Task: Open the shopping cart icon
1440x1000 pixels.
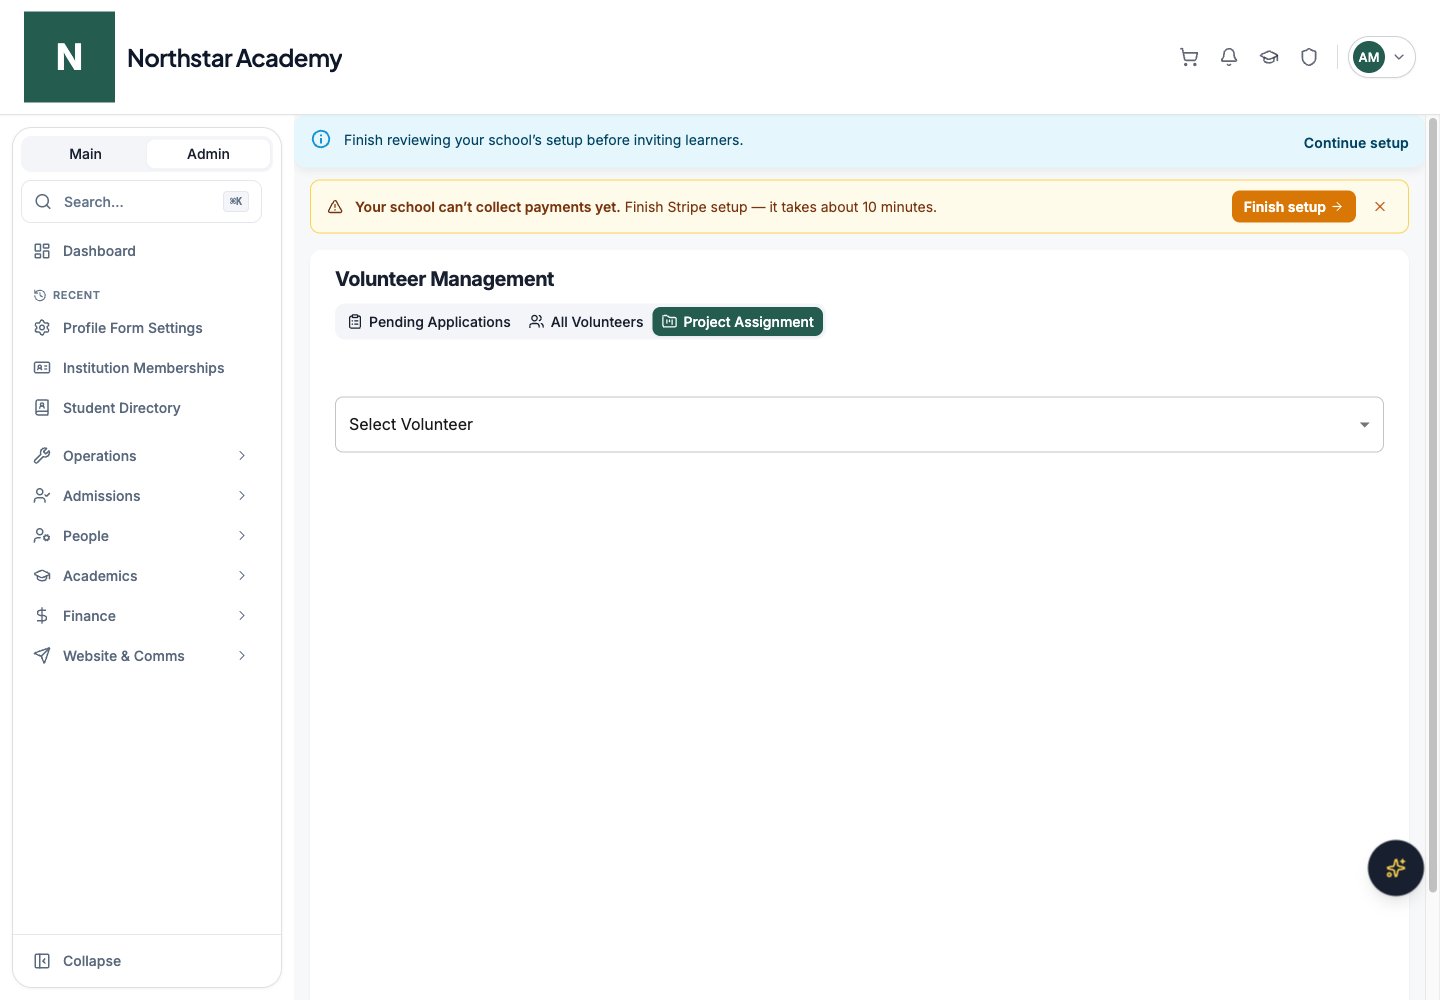Action: pos(1189,57)
